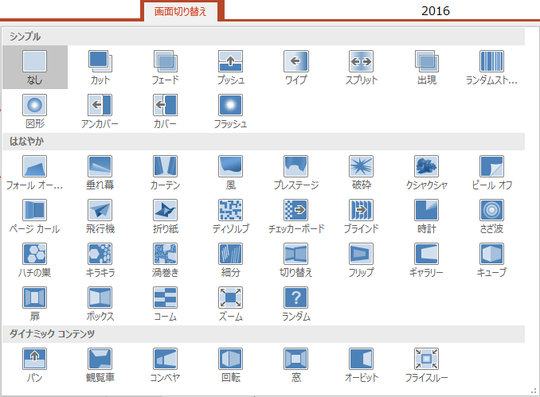Choose the ランダム question-mark transition
The height and width of the screenshot is (397, 540).
[296, 304]
